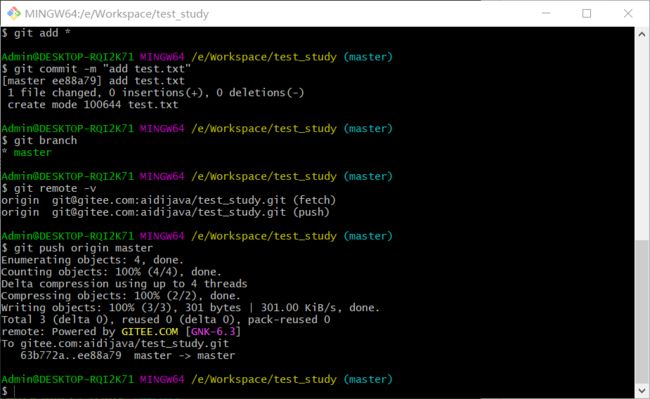This screenshot has width=650, height=399.
Task: Click the line "[master ee88a79] add test.txt"
Action: (93, 81)
